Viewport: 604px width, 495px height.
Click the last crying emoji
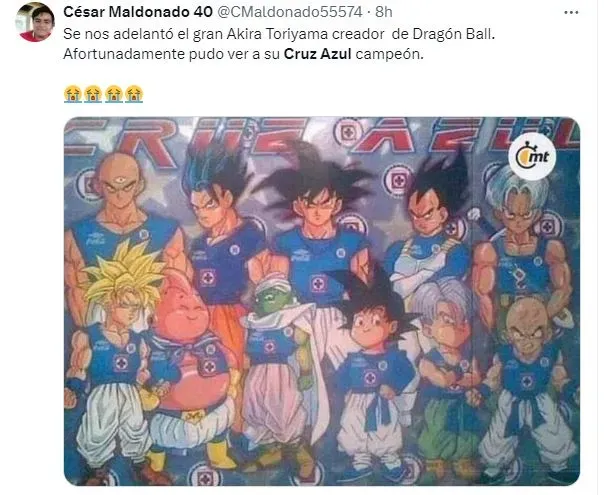[x=134, y=94]
